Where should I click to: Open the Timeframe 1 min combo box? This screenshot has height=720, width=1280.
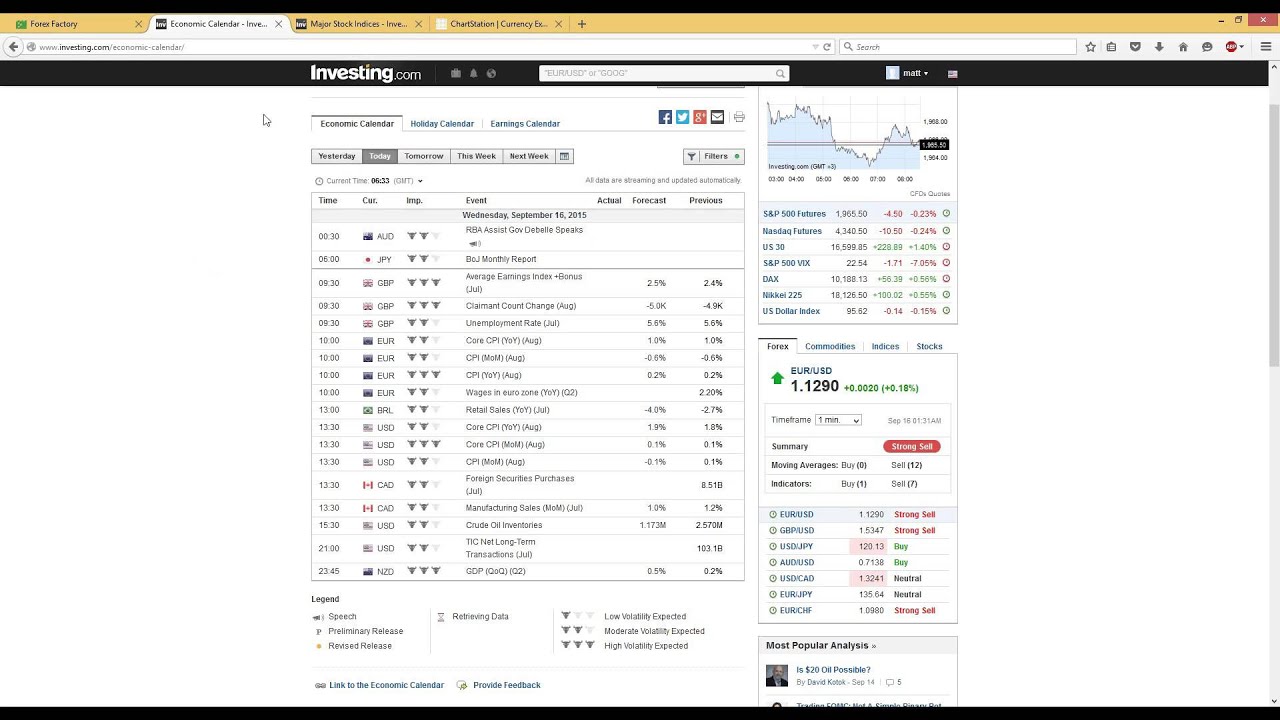[838, 420]
